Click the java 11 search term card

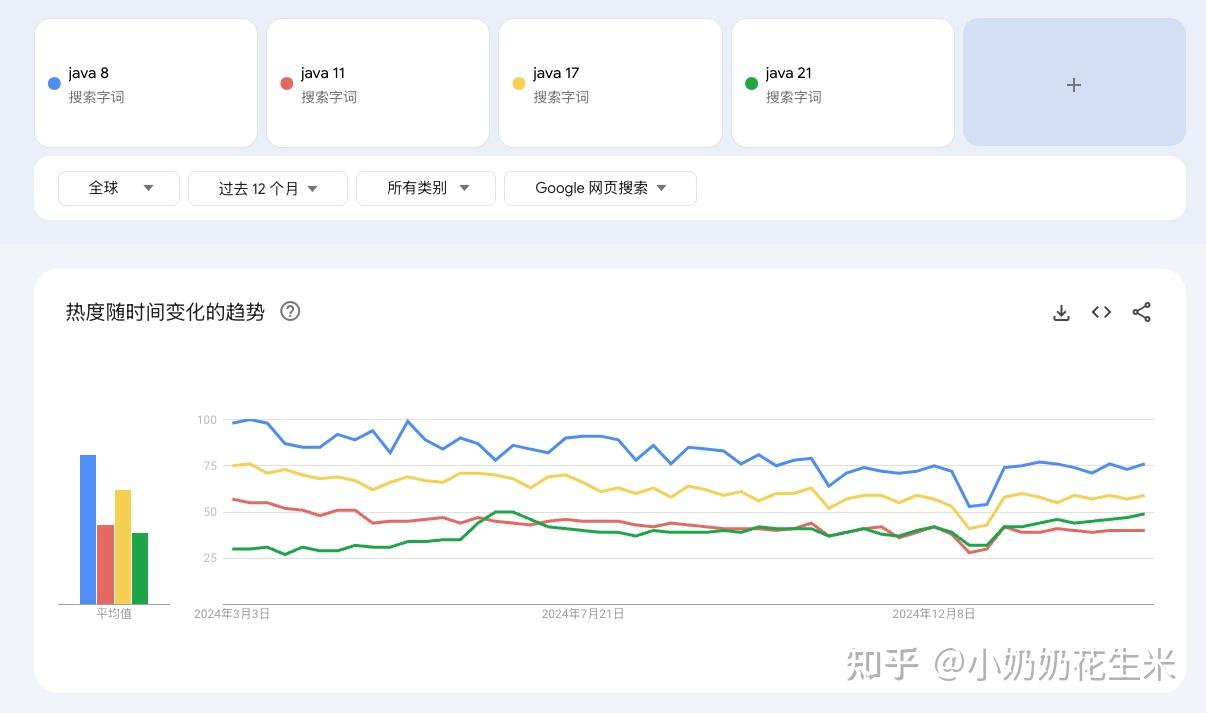[377, 83]
